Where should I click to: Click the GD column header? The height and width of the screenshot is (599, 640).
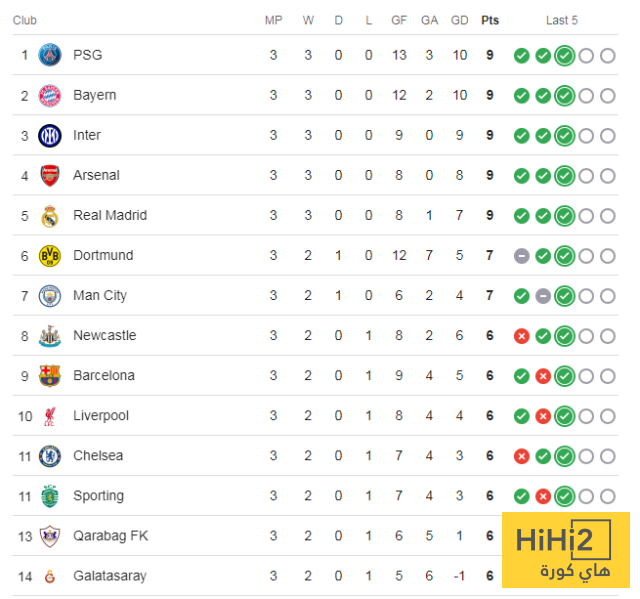click(x=460, y=20)
